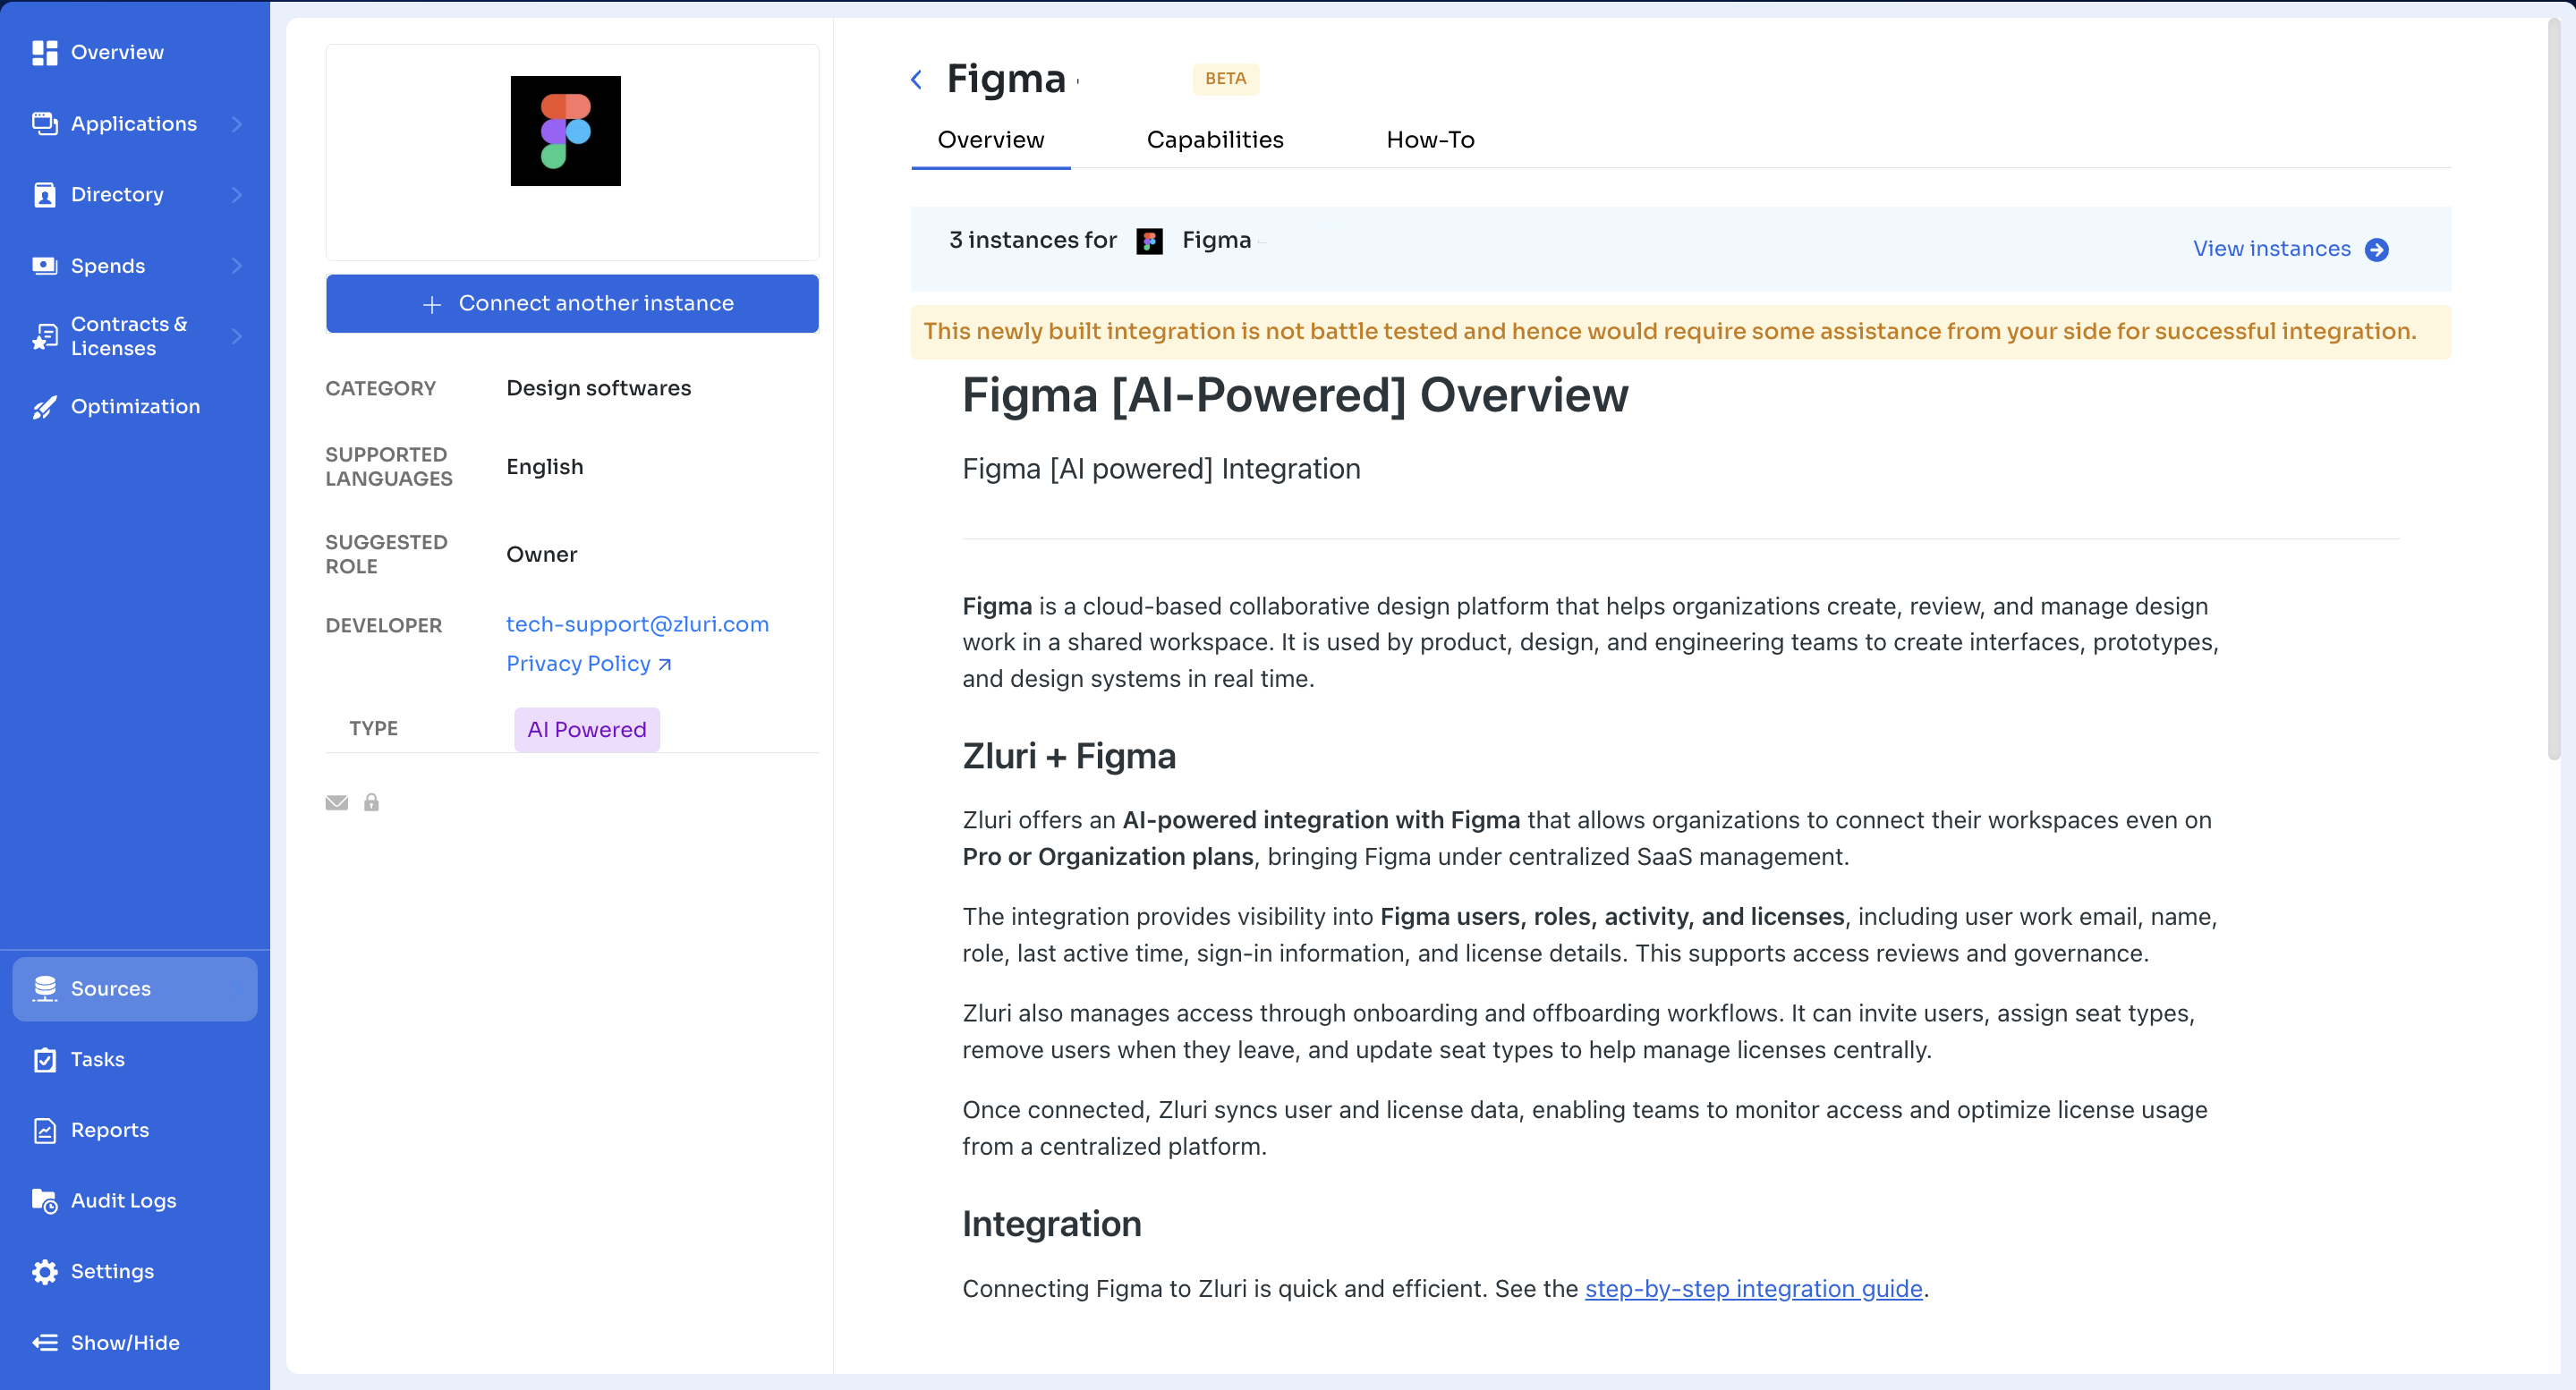This screenshot has height=1390, width=2576.
Task: Expand the Applications sidebar entry
Action: point(134,123)
